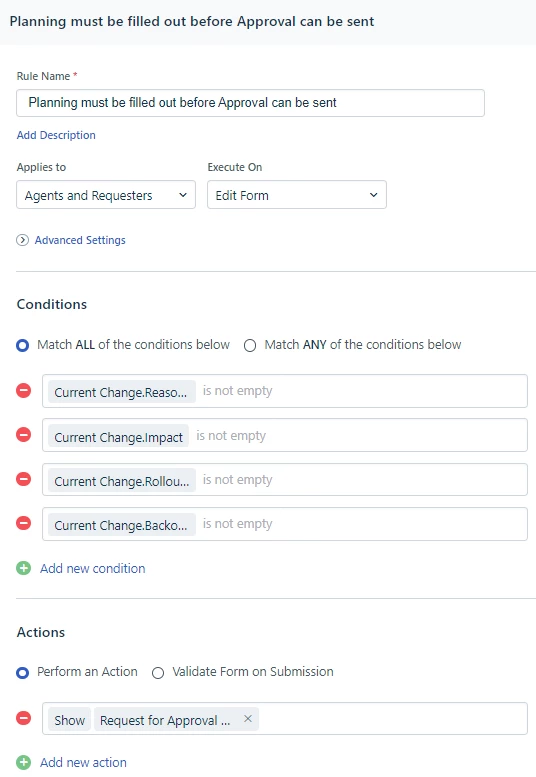The image size is (536, 777).
Task: Select Match ALL of the conditions
Action: (22, 345)
